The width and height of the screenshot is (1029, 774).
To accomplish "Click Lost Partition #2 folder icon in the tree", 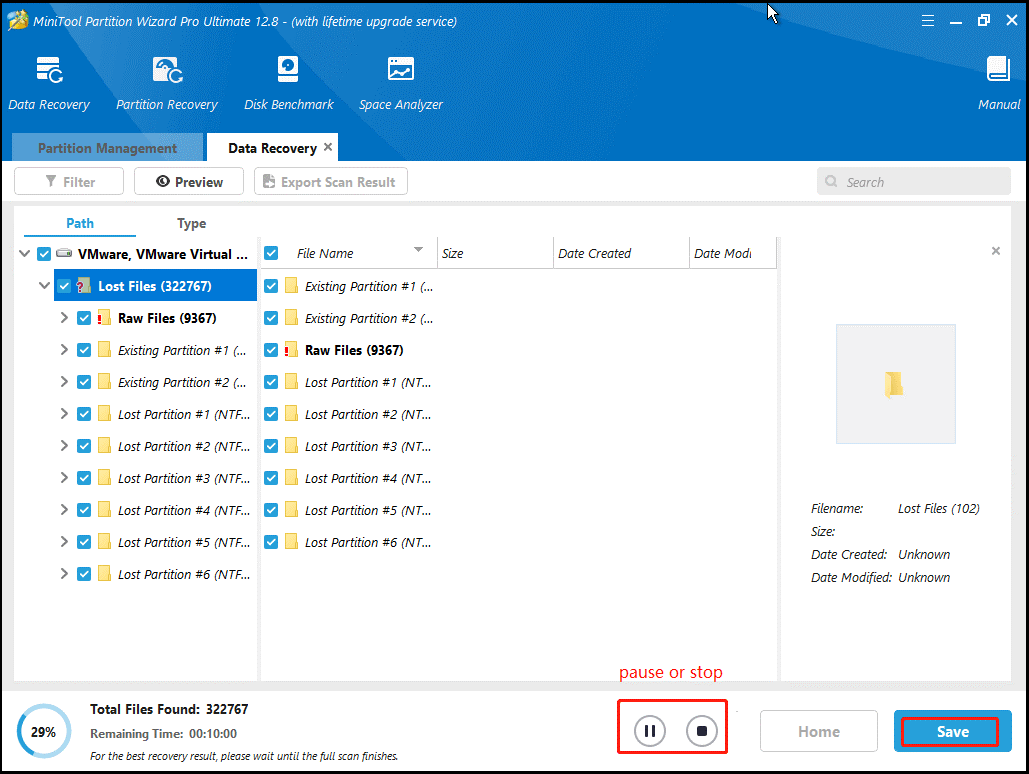I will click(104, 446).
